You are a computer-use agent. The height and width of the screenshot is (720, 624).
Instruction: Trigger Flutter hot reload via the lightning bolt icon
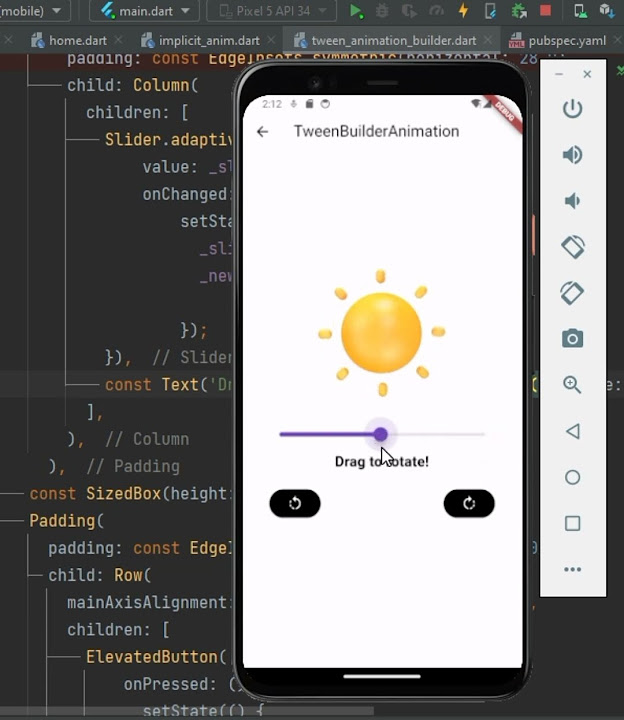pos(463,10)
